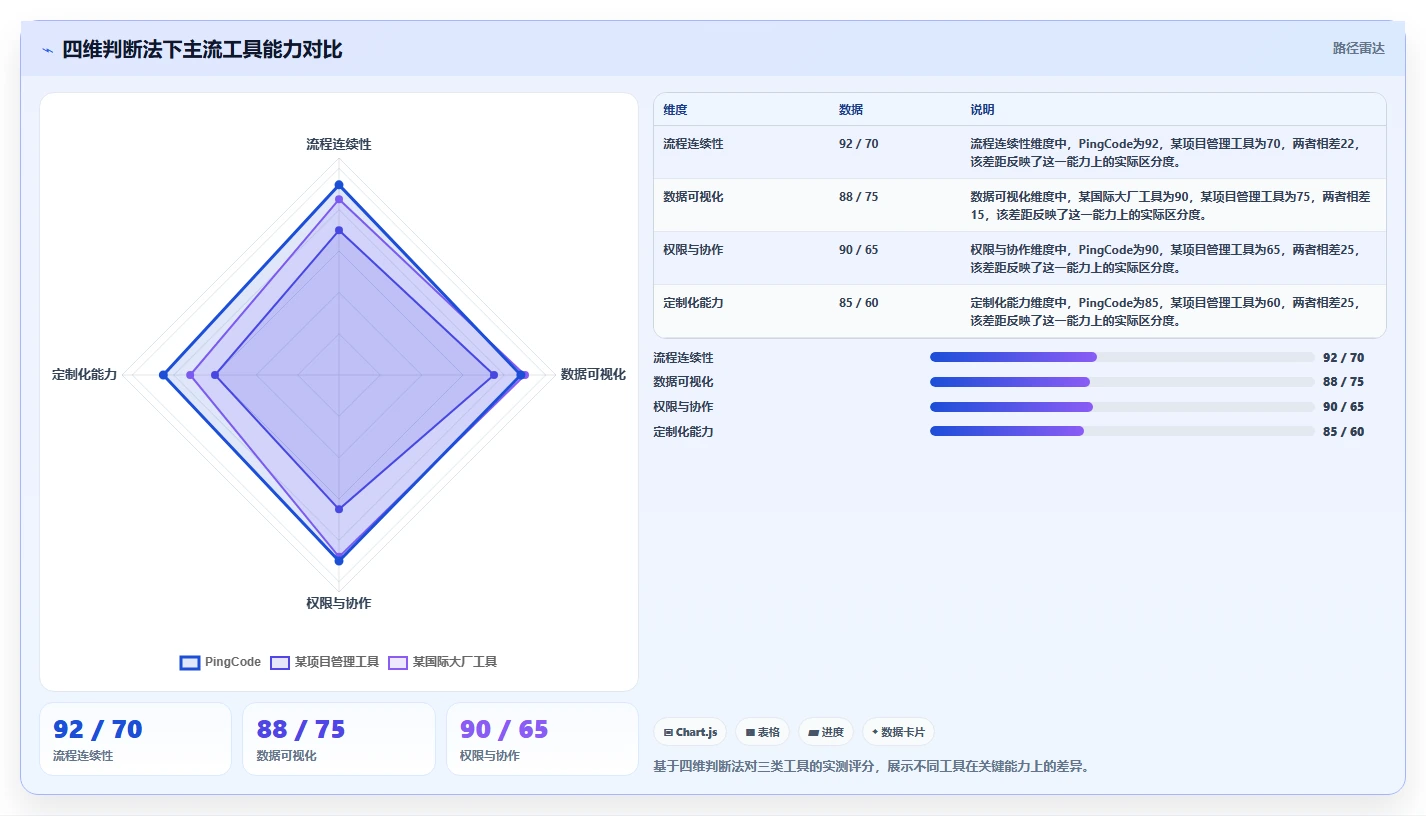This screenshot has width=1426, height=816.
Task: Select the 定制化能力 table row cell
Action: (693, 303)
